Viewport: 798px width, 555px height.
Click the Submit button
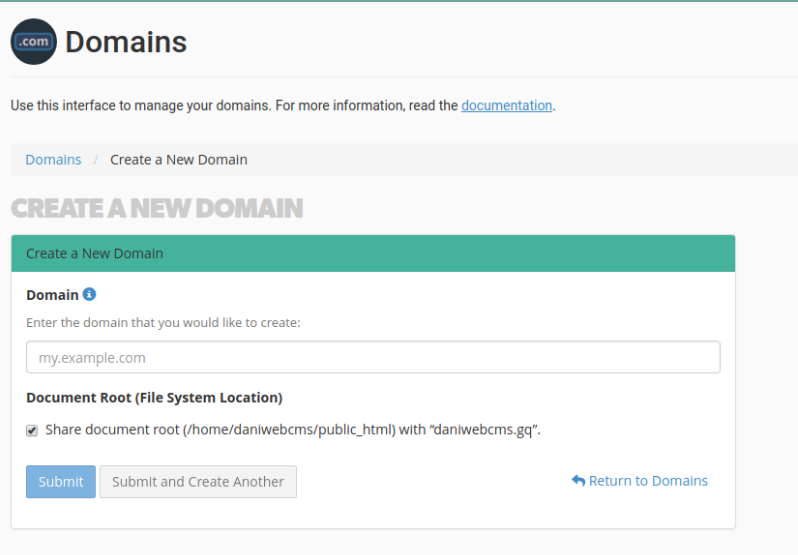point(61,481)
